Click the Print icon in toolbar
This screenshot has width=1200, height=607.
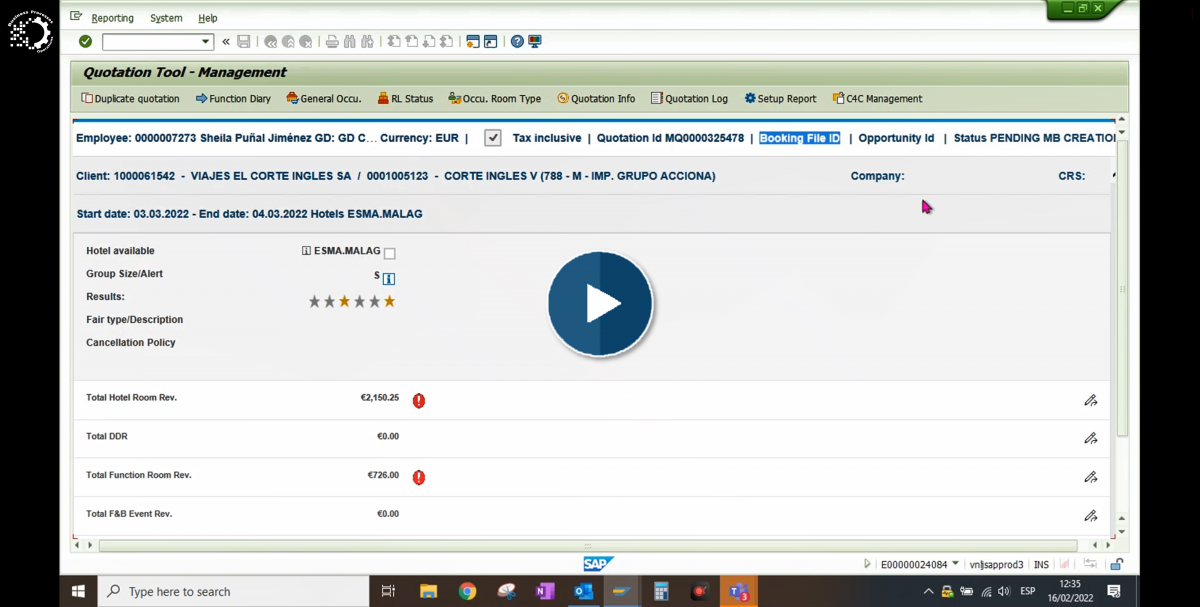pos(332,42)
